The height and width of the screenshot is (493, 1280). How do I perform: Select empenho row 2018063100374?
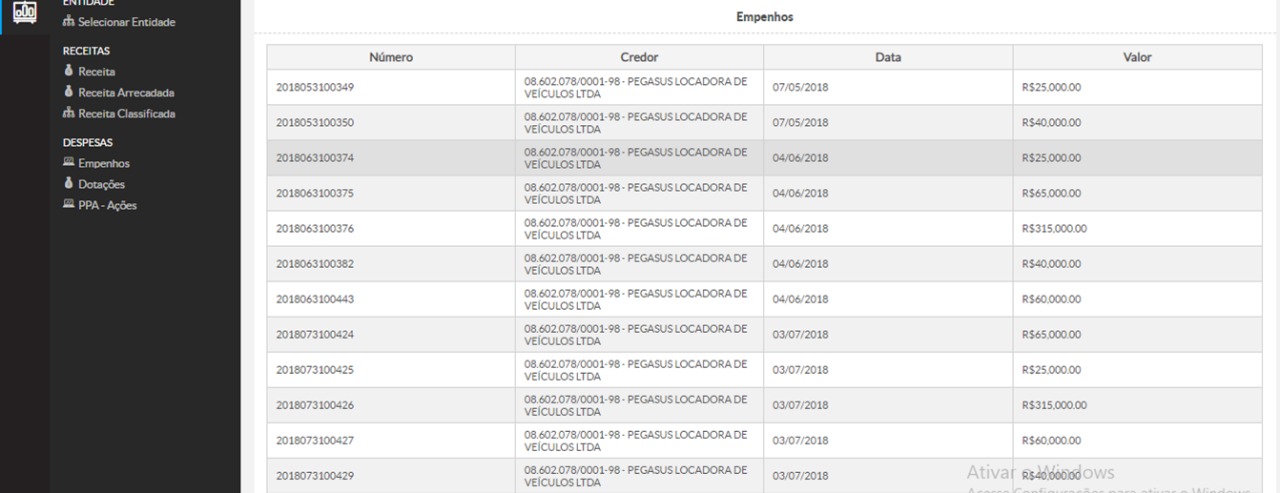pos(315,158)
